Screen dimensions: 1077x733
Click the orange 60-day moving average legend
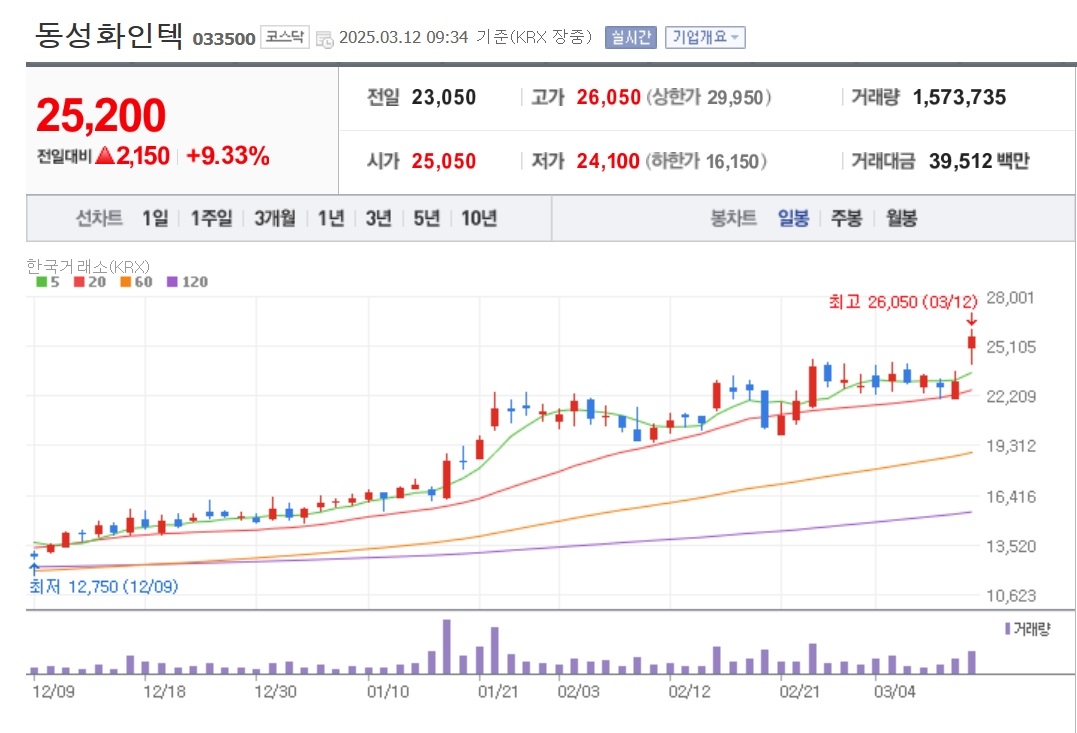click(126, 282)
